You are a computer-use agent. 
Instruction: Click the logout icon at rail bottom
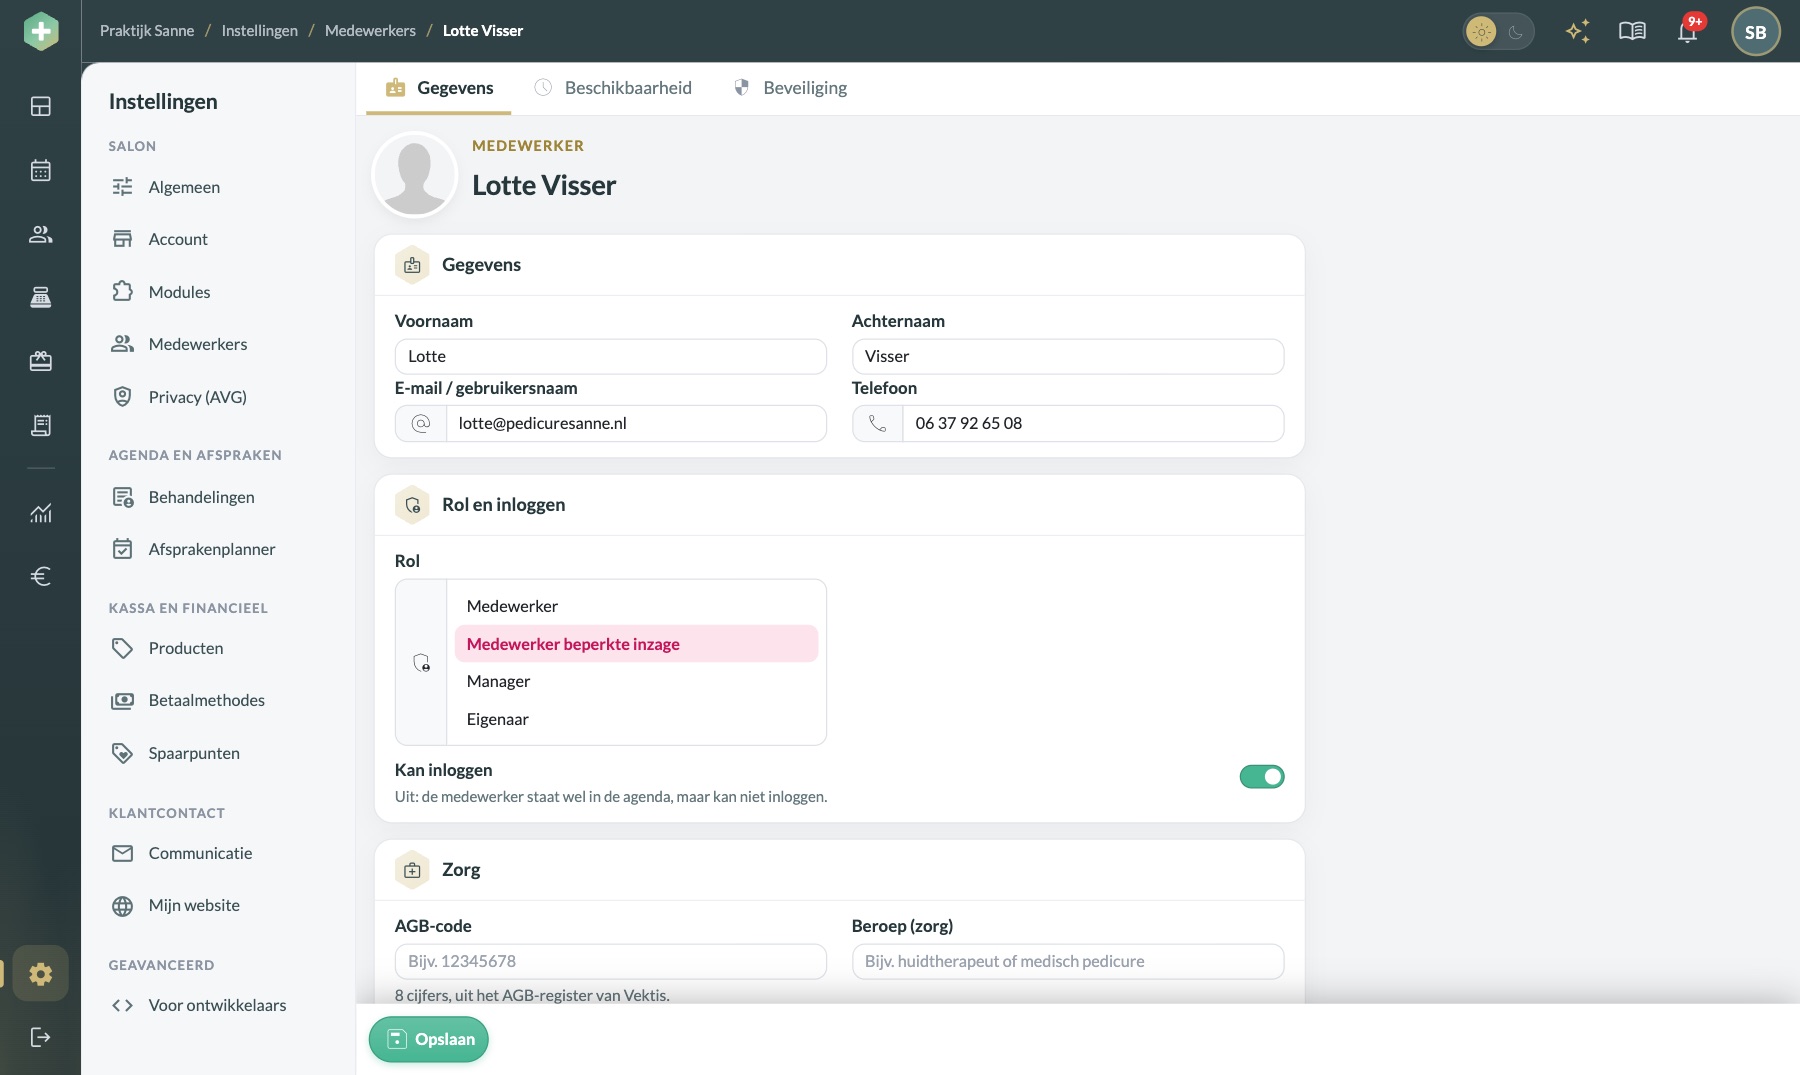(40, 1037)
